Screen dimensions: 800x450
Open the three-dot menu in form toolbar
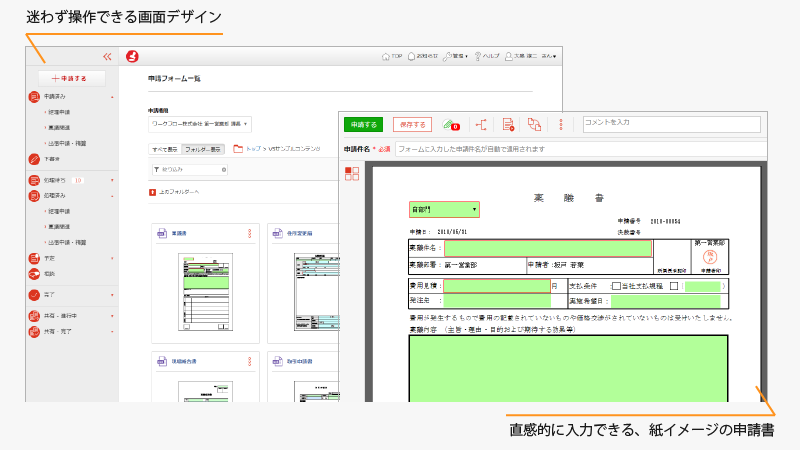pyautogui.click(x=561, y=125)
